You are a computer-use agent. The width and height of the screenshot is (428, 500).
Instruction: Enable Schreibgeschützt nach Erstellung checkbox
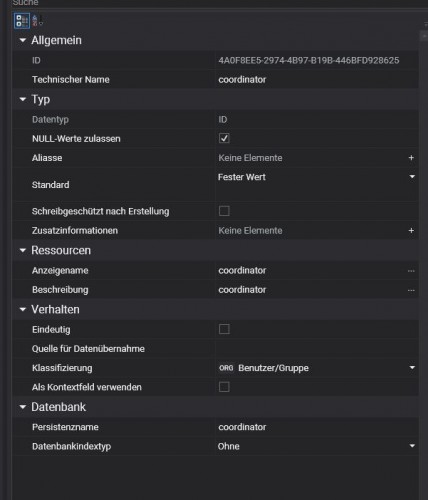224,211
